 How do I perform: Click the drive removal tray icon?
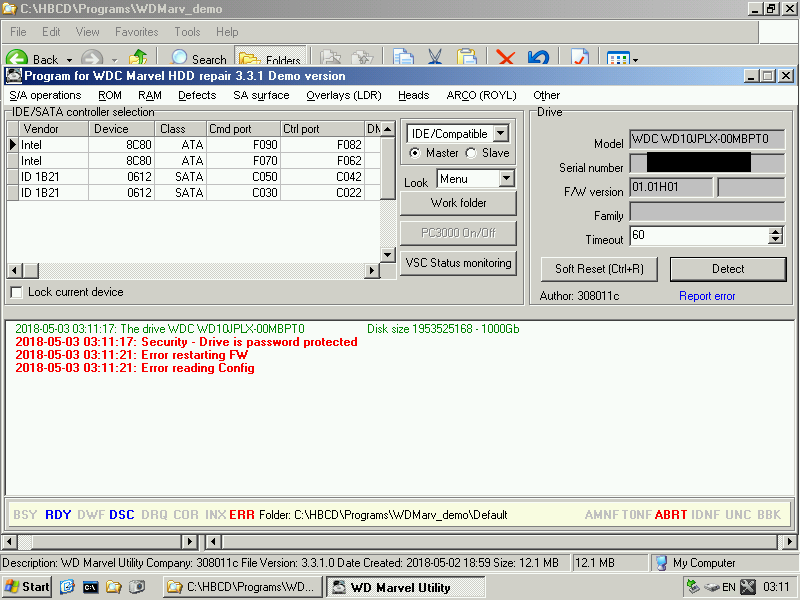tap(712, 587)
